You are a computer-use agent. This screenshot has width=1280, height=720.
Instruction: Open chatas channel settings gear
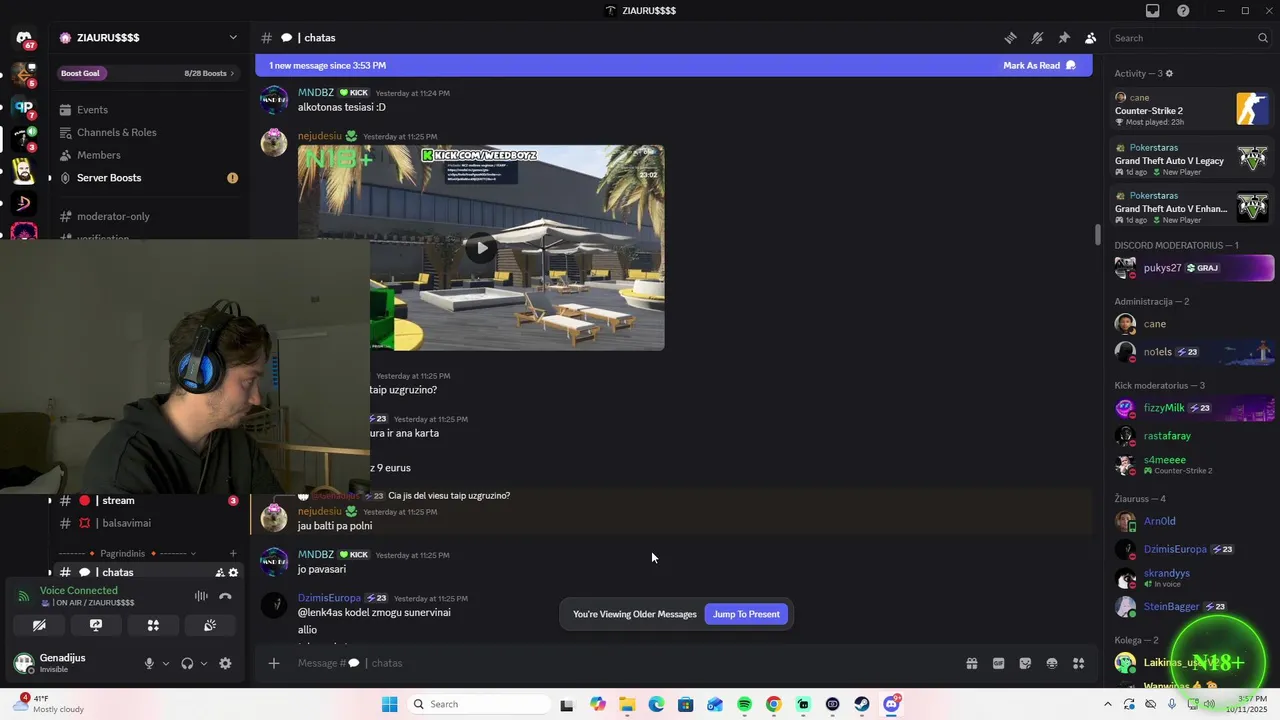(x=233, y=573)
